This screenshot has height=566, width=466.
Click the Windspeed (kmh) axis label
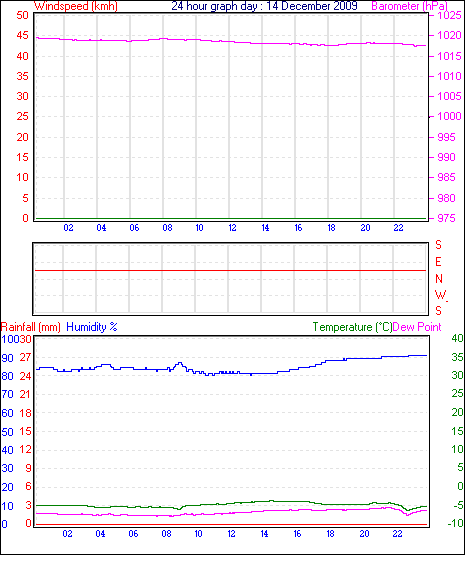76,6
